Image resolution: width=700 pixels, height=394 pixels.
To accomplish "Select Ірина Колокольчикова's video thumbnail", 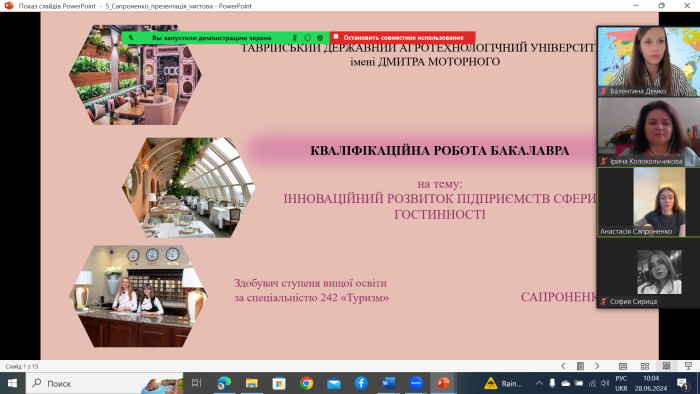I will (649, 132).
